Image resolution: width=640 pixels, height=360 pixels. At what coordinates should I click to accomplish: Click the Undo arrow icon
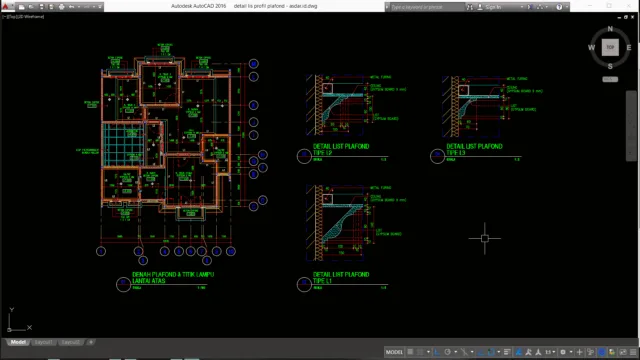[x=71, y=7]
